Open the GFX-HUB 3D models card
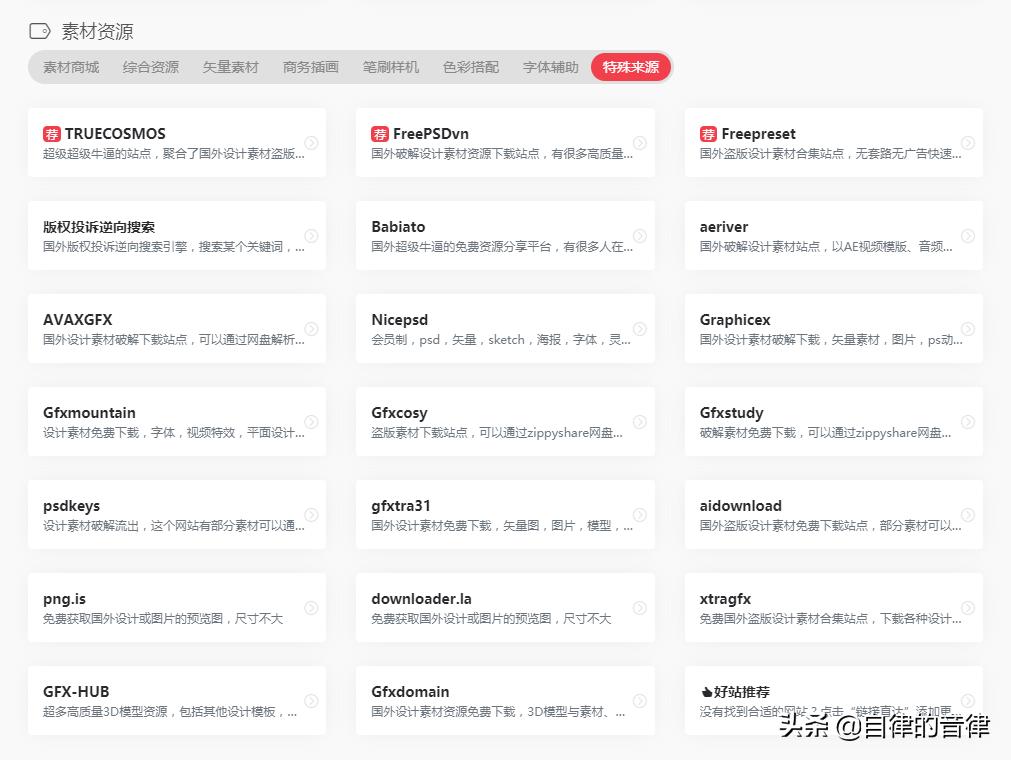 (x=176, y=700)
